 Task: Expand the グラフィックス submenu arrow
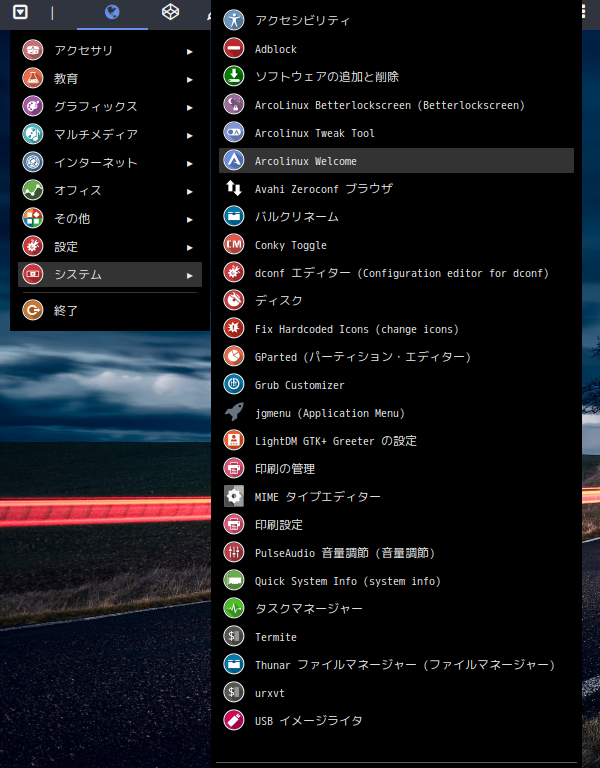[190, 107]
